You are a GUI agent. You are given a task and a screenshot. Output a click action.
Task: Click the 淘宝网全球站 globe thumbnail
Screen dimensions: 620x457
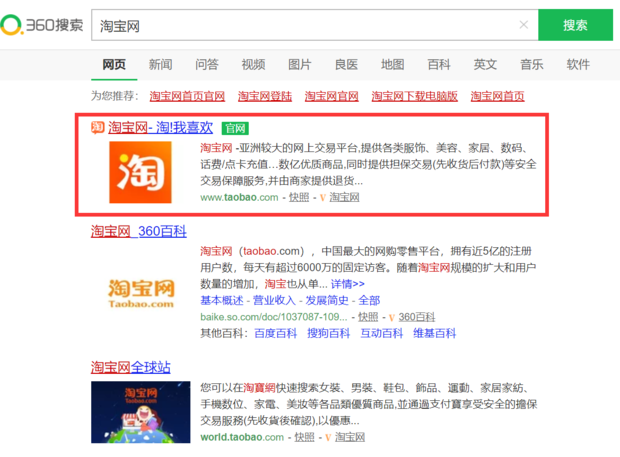click(140, 412)
